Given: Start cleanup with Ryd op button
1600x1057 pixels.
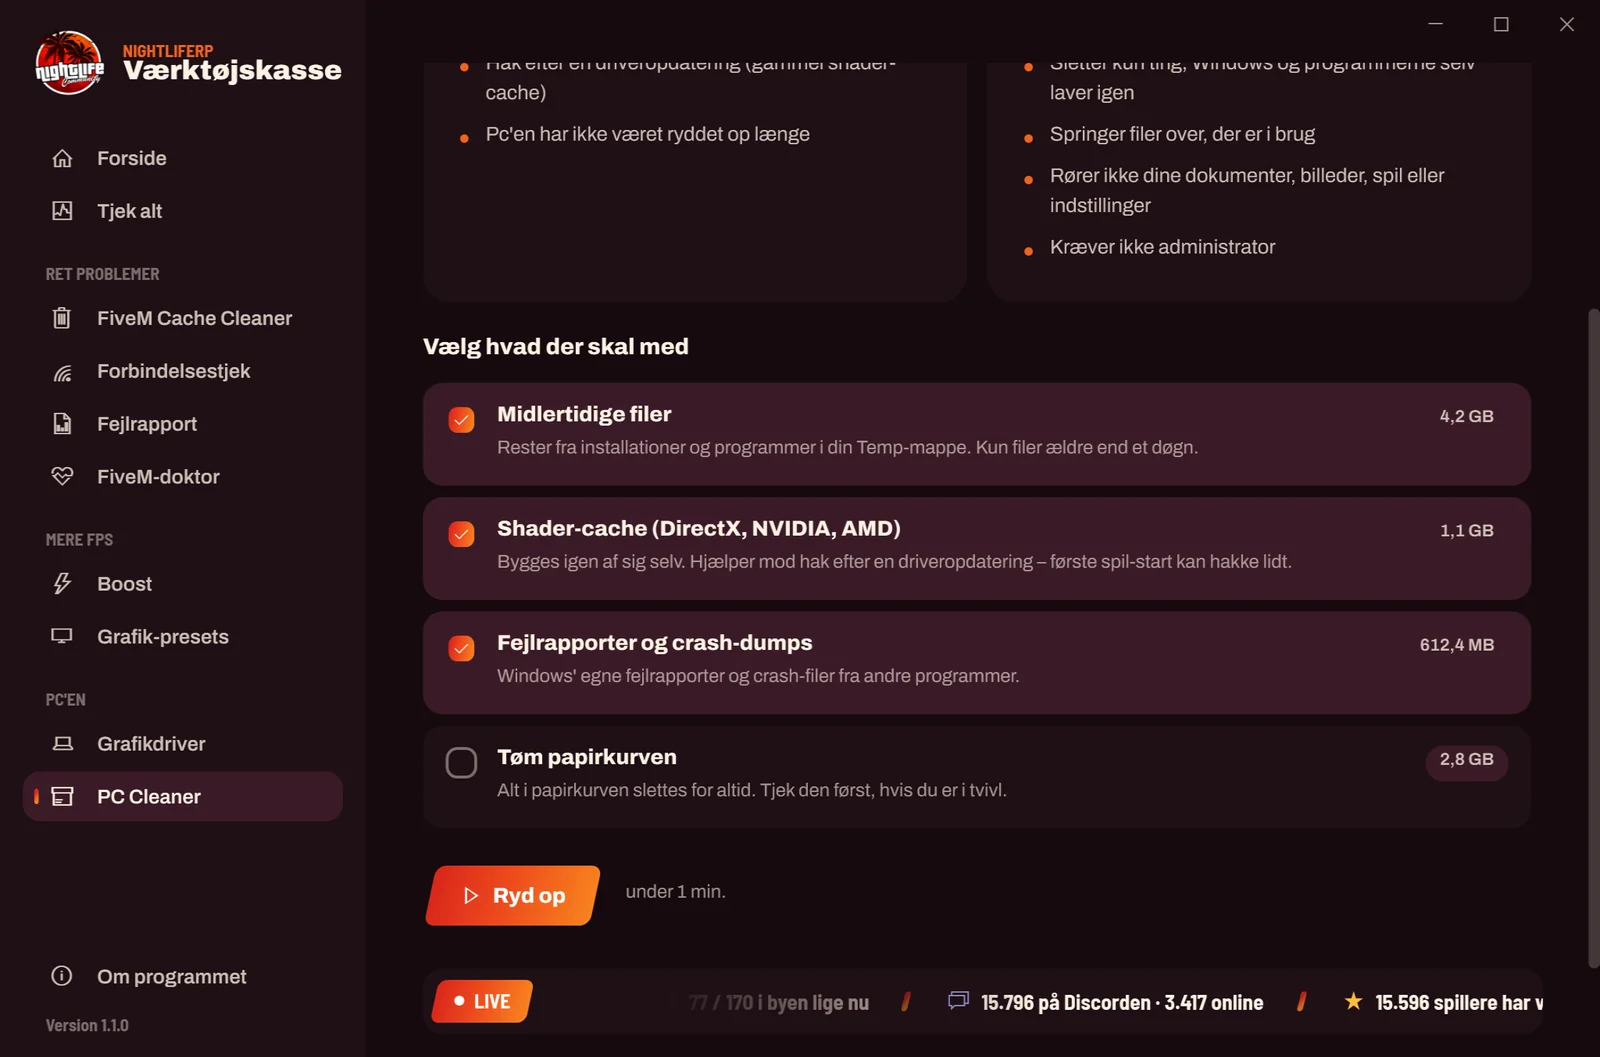Looking at the screenshot, I should 513,895.
